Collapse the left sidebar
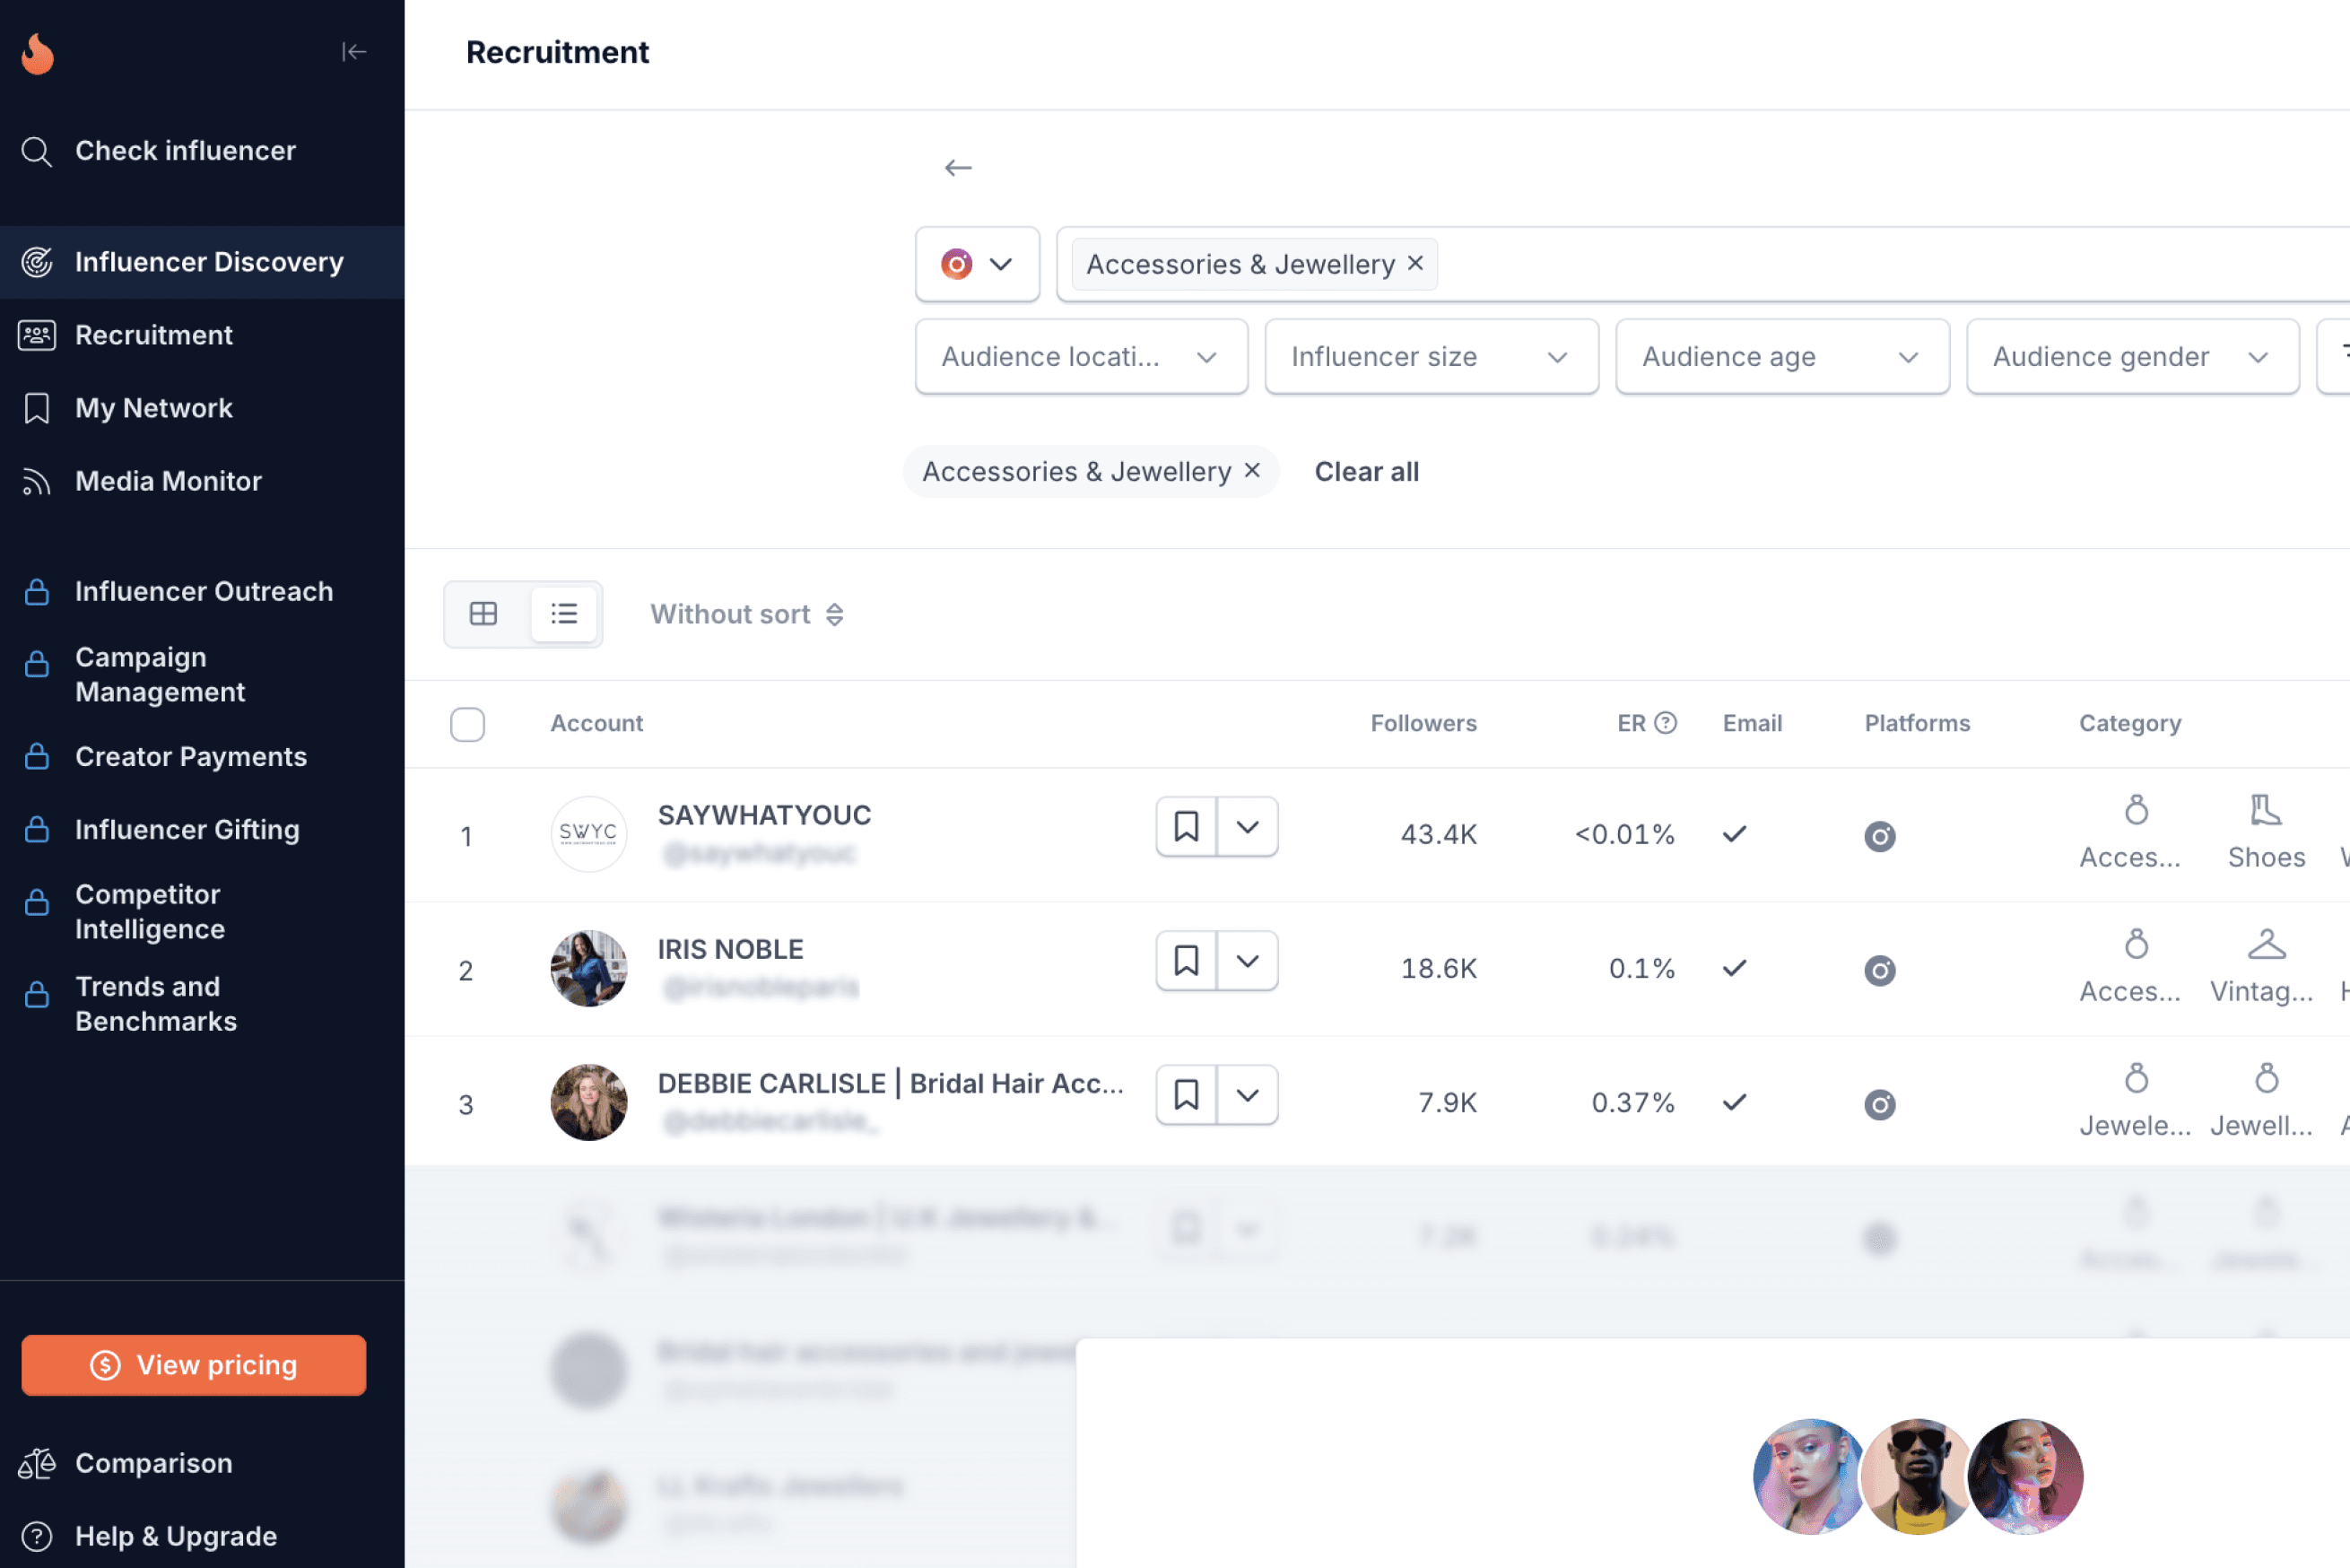 [x=355, y=52]
